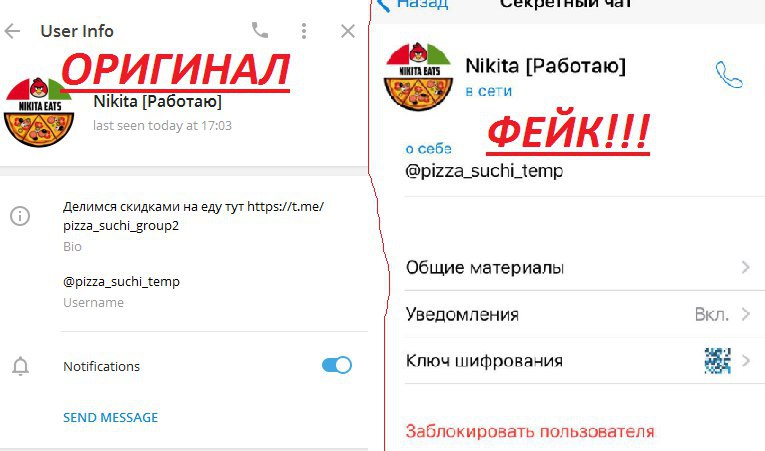The width and height of the screenshot is (765, 451).
Task: Expand Общие материалы with its chevron
Action: click(x=745, y=267)
